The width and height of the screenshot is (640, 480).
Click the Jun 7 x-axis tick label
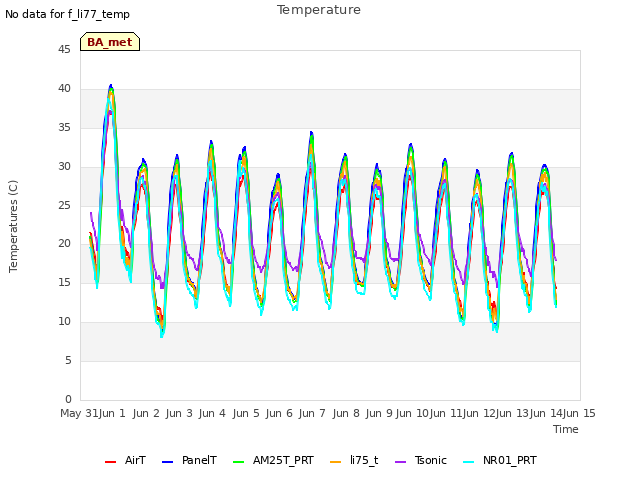coord(312,413)
